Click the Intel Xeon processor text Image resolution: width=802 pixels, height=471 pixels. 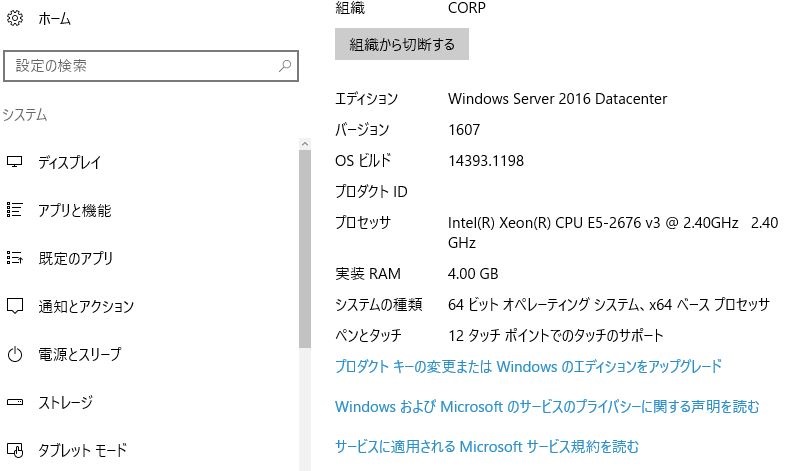tap(613, 233)
